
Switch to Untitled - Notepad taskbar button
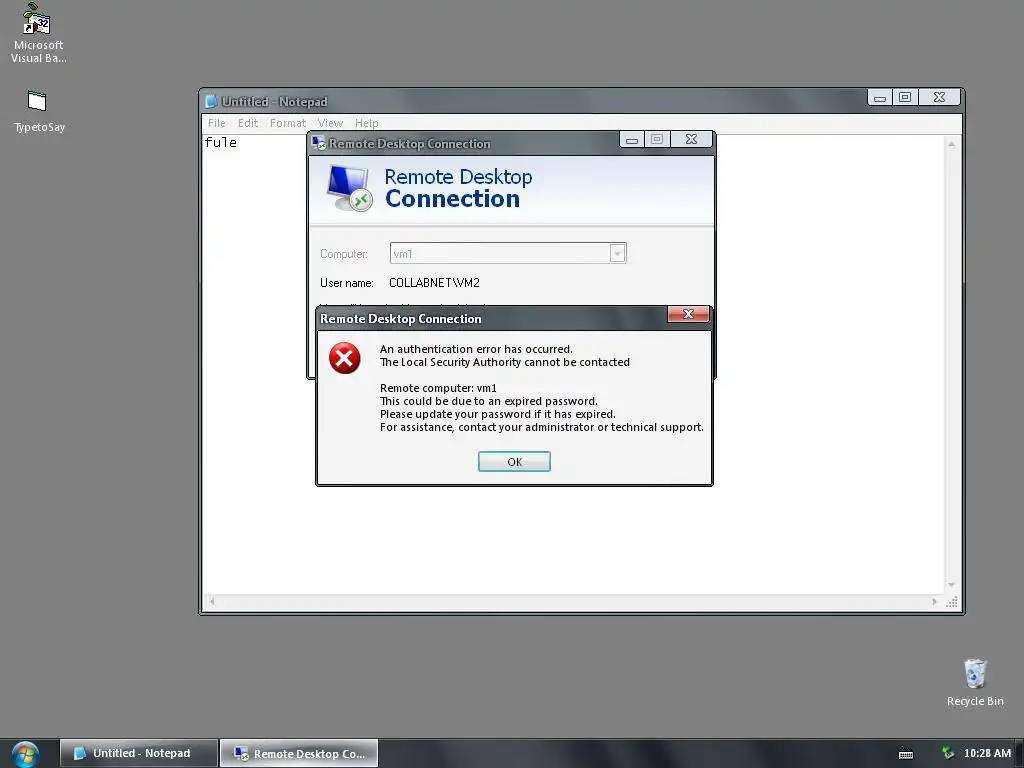138,753
